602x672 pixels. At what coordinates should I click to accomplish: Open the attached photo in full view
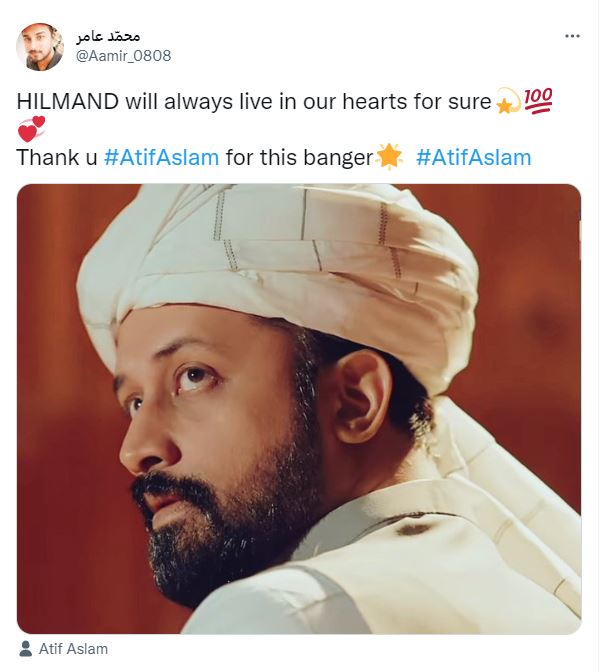299,409
